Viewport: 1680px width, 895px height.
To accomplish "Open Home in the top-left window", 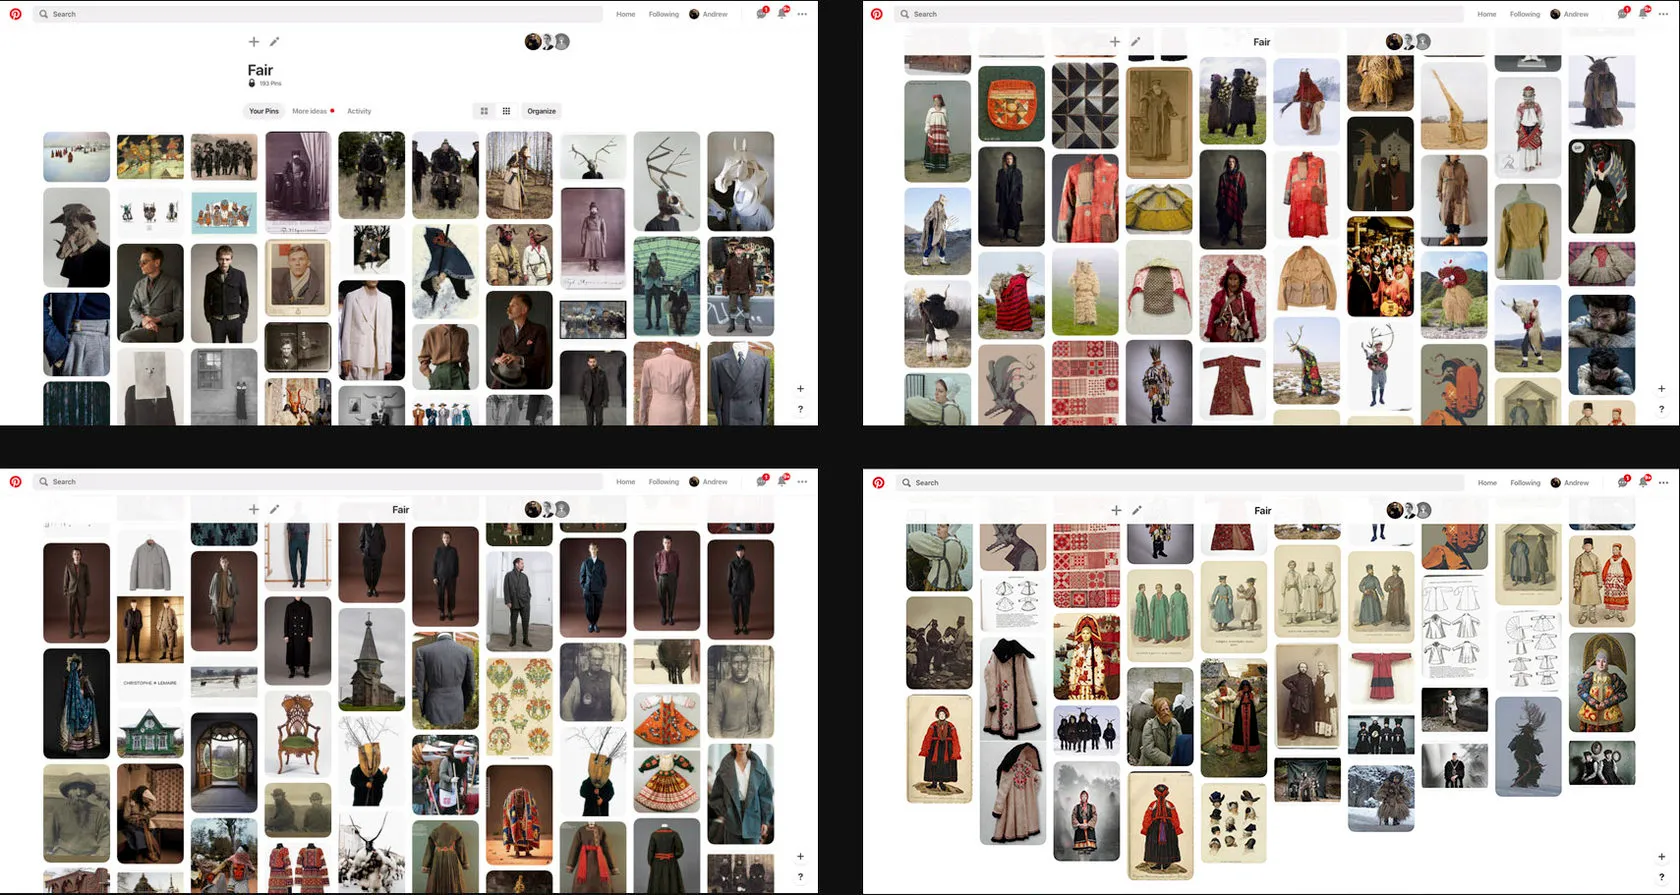I will coord(626,14).
